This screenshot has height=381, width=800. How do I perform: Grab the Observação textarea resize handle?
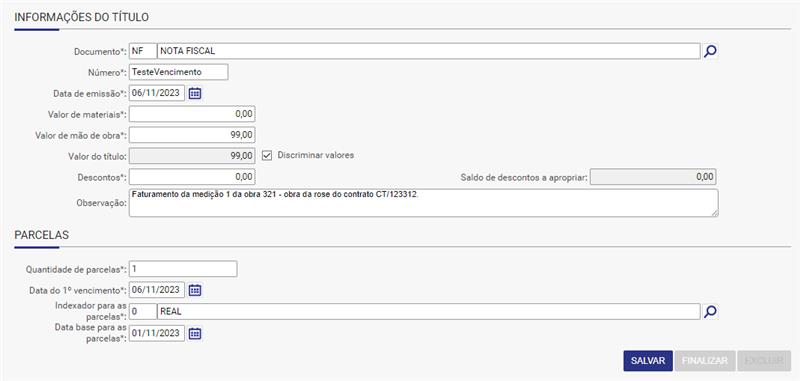click(x=715, y=214)
